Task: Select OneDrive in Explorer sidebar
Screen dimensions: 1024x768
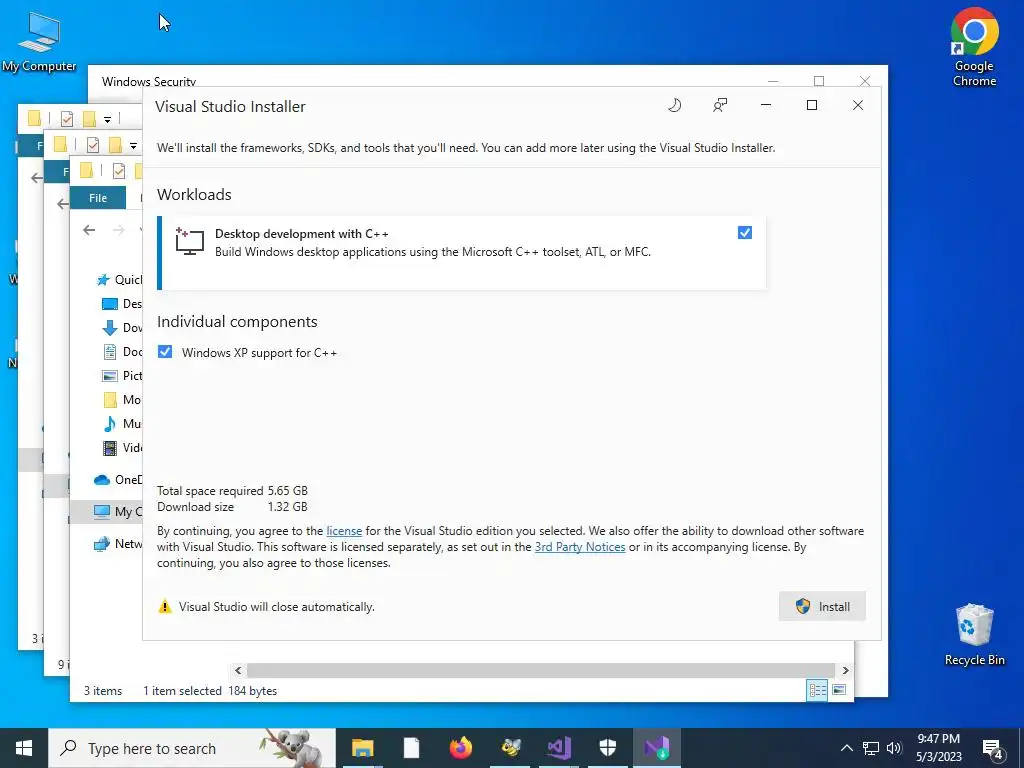Action: (x=118, y=480)
